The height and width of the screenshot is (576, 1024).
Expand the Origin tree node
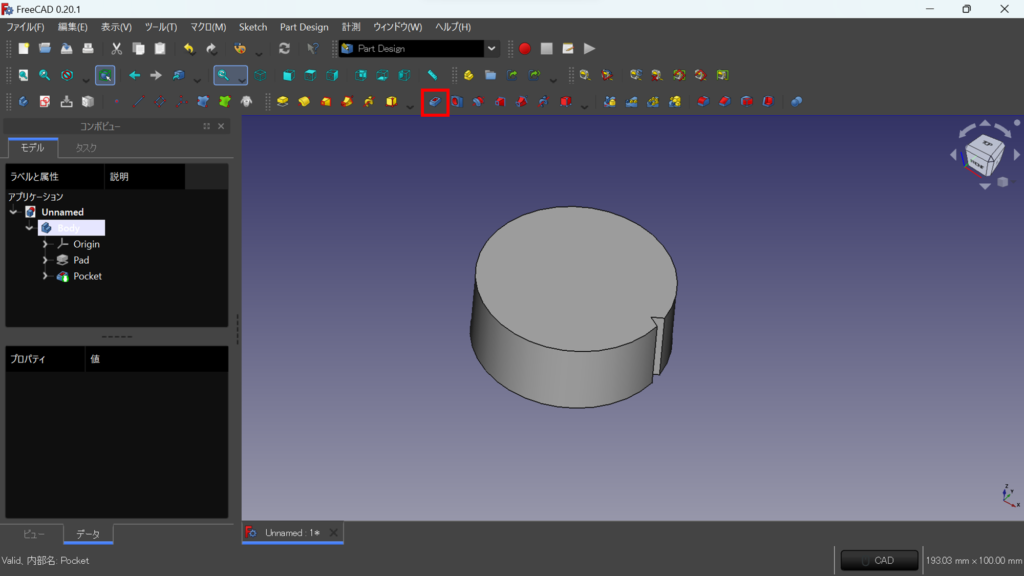(45, 244)
